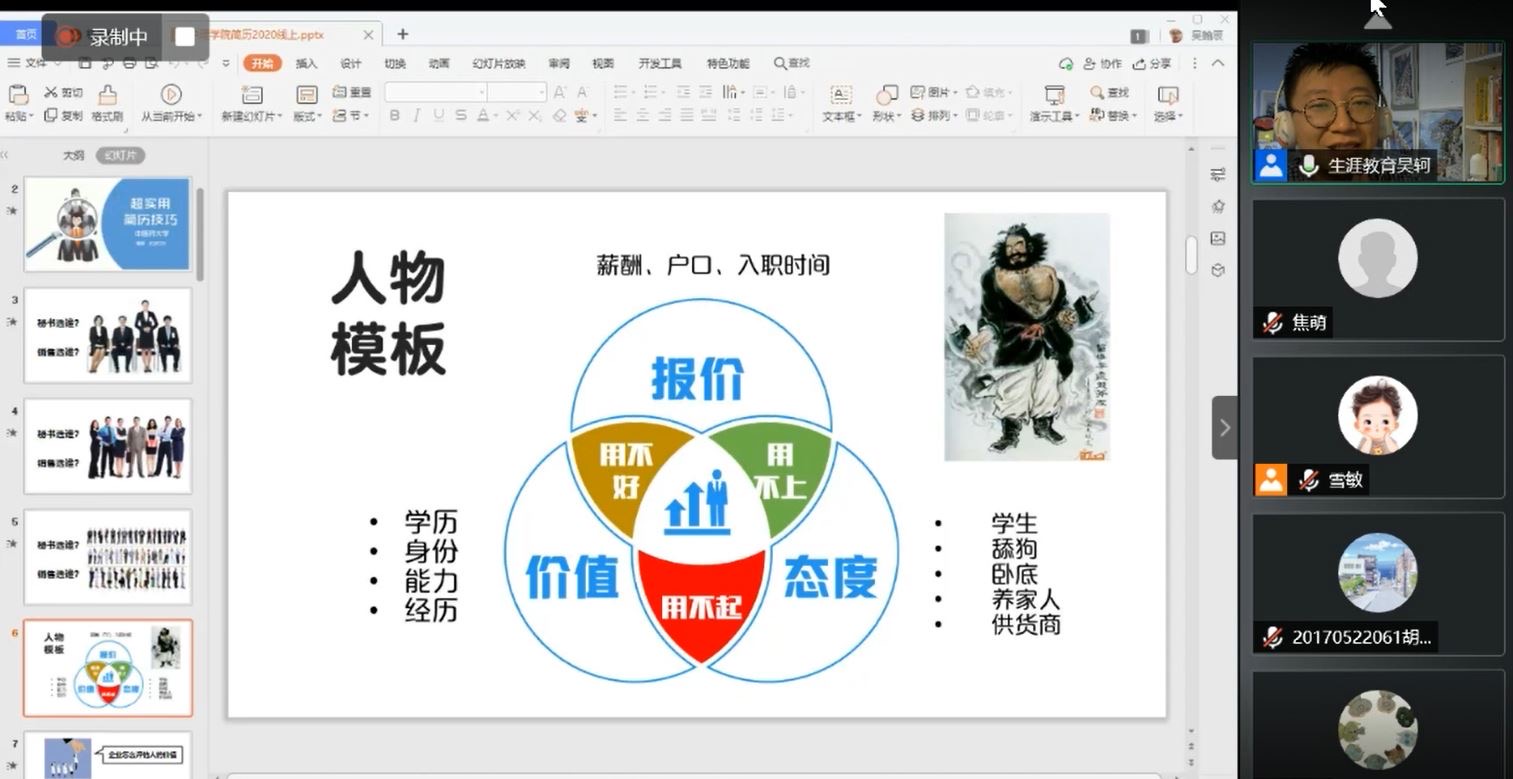This screenshot has height=779, width=1513.
Task: Start slideshow from current slide (从当前开始)
Action: 171,95
